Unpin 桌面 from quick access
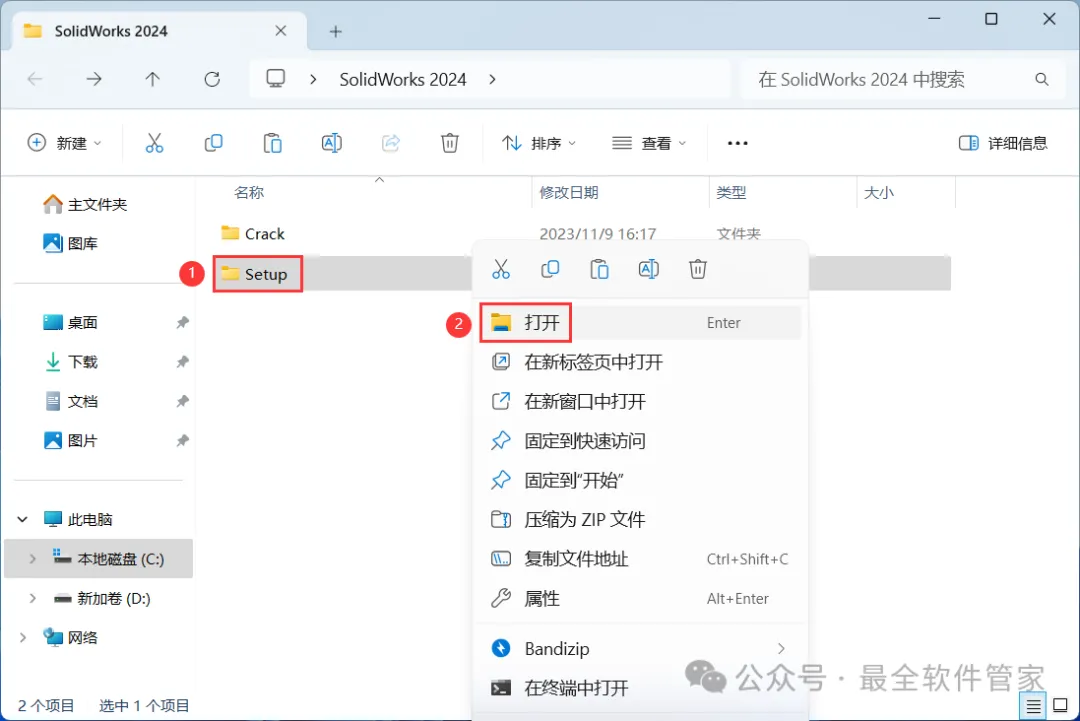Screen dimensions: 1080x721 [183, 322]
